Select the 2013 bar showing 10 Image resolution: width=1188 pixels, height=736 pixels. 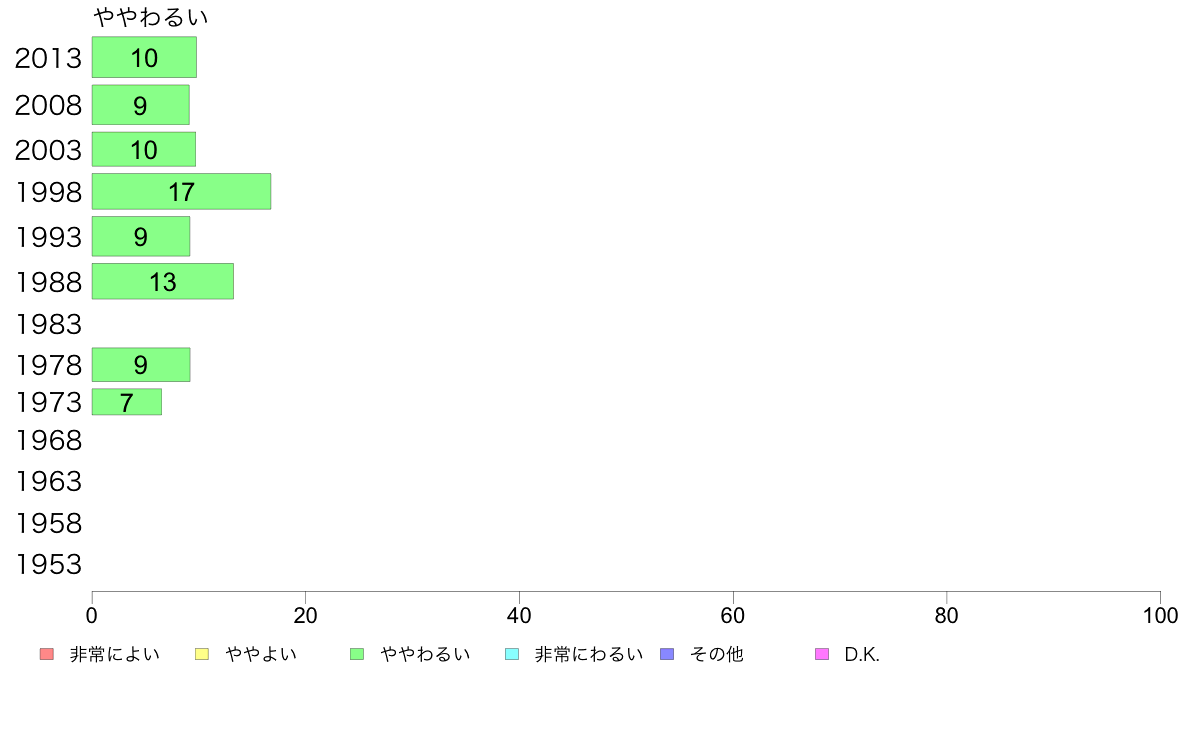click(144, 57)
